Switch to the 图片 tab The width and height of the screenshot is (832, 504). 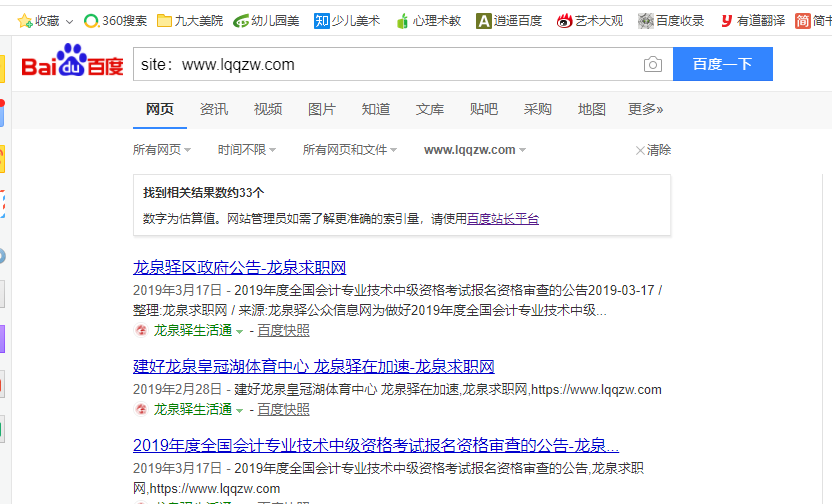point(322,109)
